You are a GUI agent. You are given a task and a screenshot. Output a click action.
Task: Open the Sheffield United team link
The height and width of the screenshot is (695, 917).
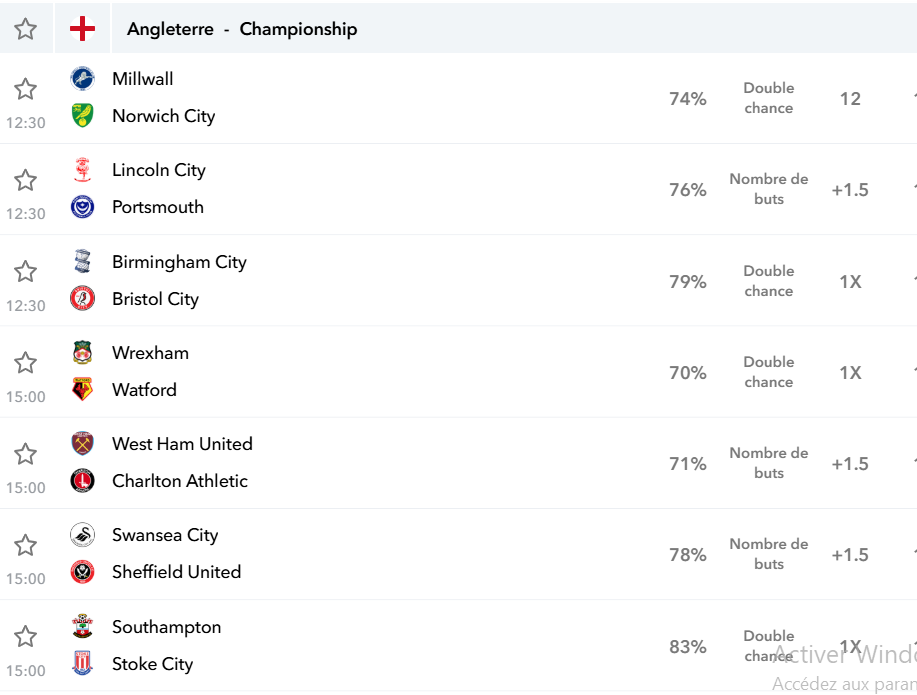click(177, 572)
